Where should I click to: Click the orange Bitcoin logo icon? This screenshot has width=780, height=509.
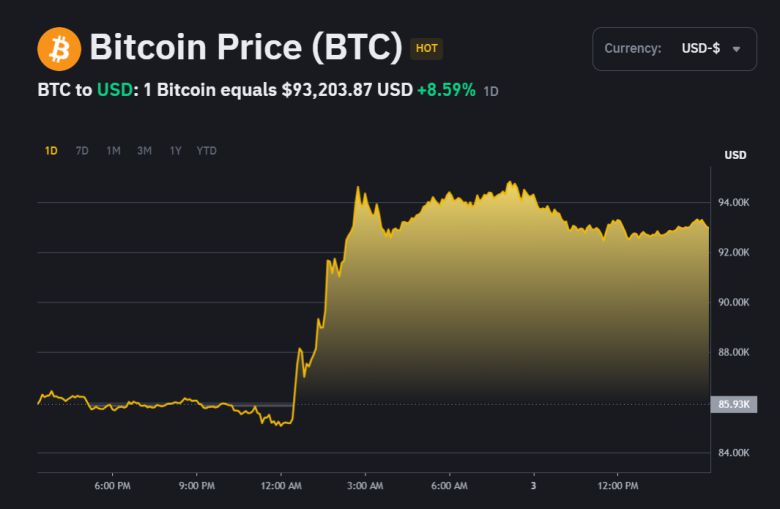[x=59, y=49]
